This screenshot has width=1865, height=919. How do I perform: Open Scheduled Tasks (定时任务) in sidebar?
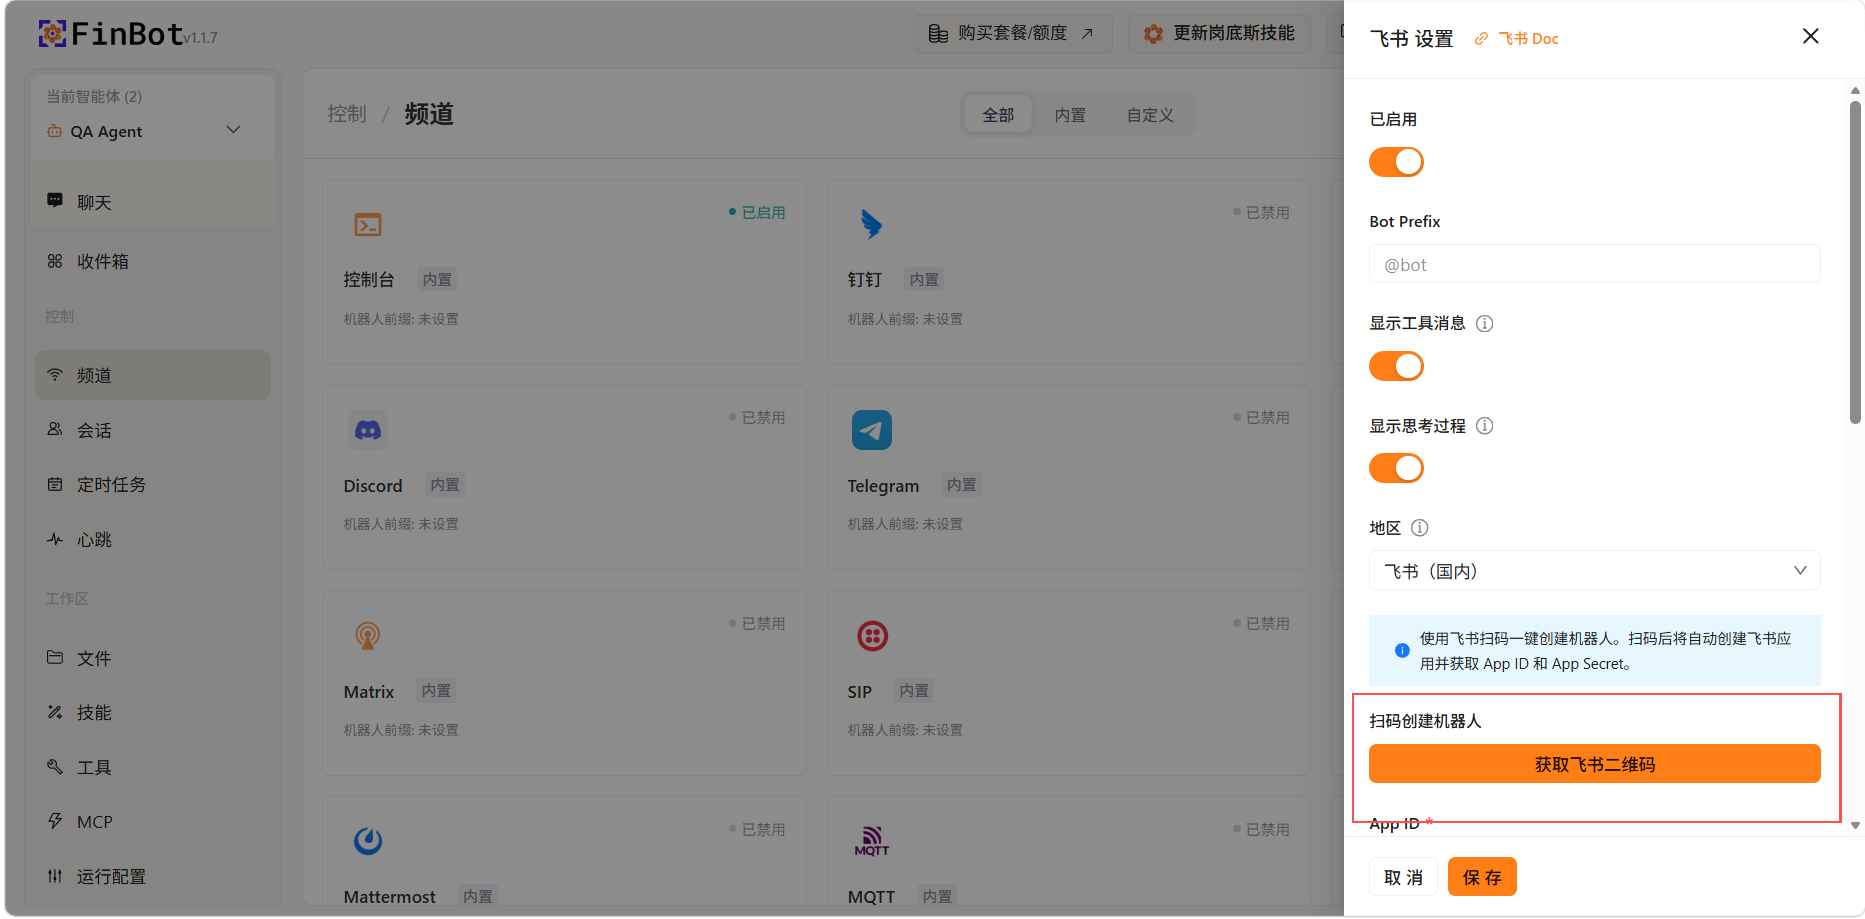153,484
